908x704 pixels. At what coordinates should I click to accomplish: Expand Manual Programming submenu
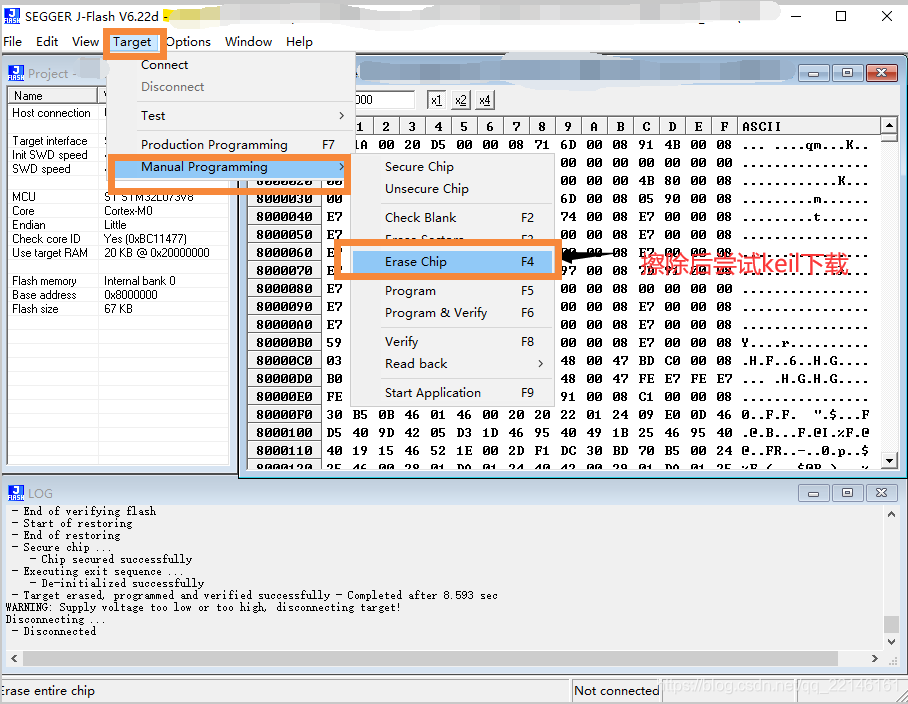point(232,167)
